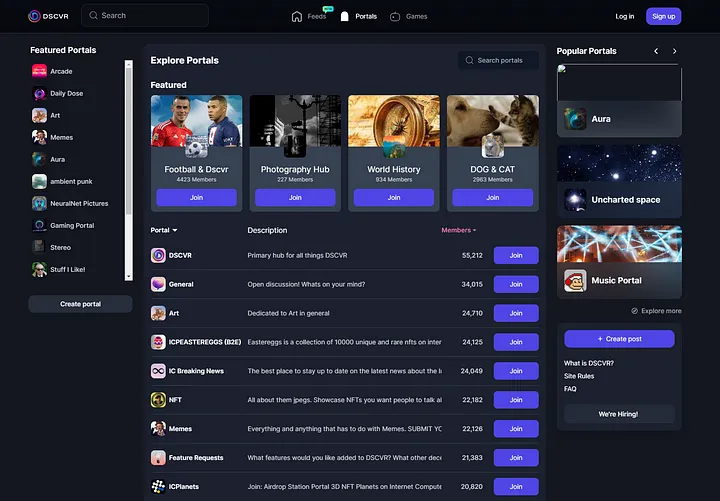Click the Explore more compass icon
Screen dimensions: 720x501
coord(636,311)
